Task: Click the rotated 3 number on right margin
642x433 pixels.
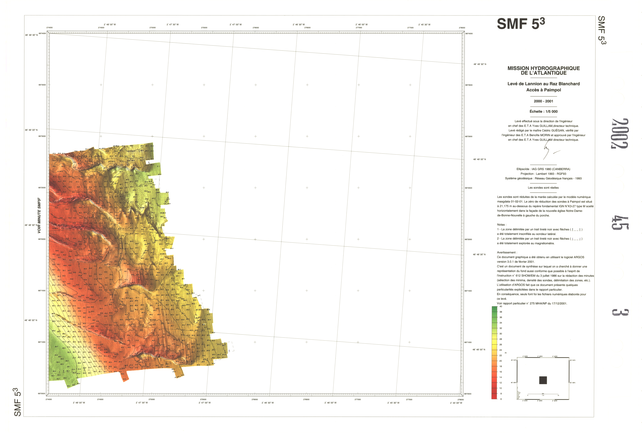Action: (x=619, y=318)
